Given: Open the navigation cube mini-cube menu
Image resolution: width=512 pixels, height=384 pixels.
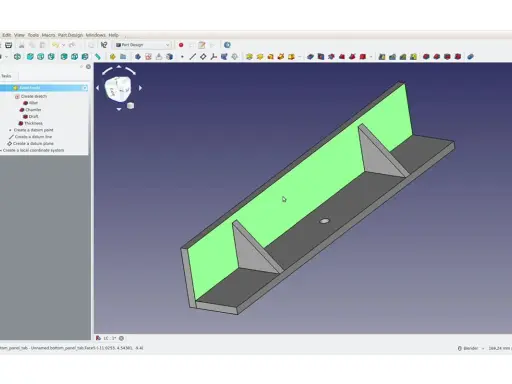Looking at the screenshot, I should click(x=130, y=106).
